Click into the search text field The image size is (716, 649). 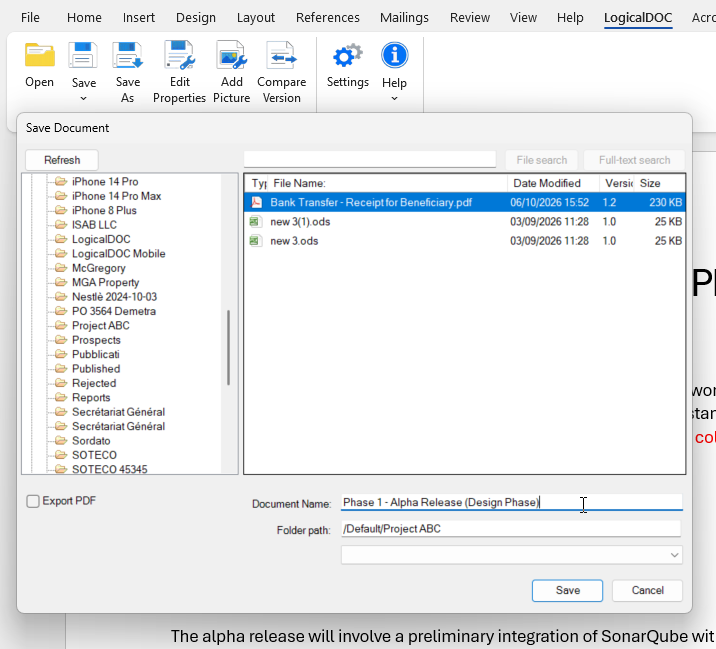click(x=370, y=159)
